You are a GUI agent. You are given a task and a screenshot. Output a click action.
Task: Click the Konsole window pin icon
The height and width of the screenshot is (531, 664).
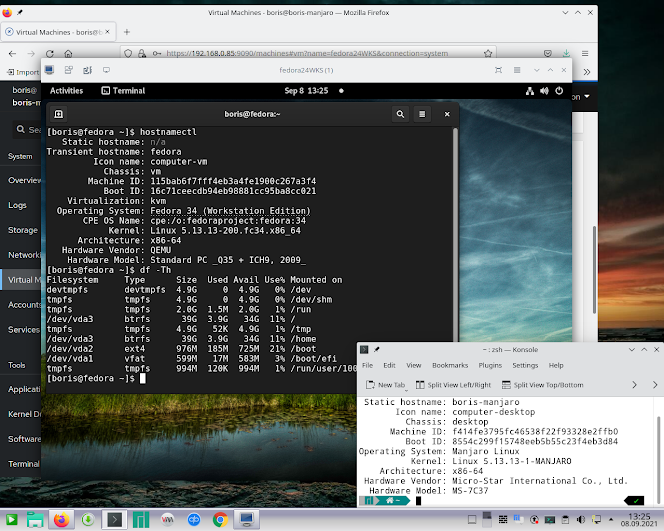pyautogui.click(x=376, y=349)
